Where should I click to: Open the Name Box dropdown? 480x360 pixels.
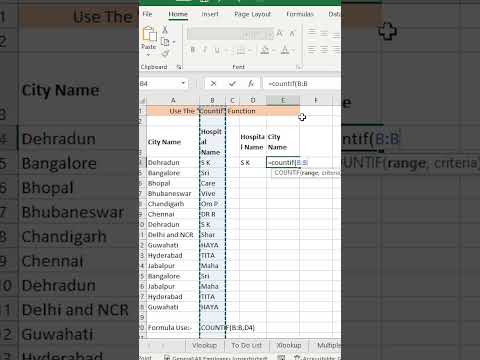(183, 83)
